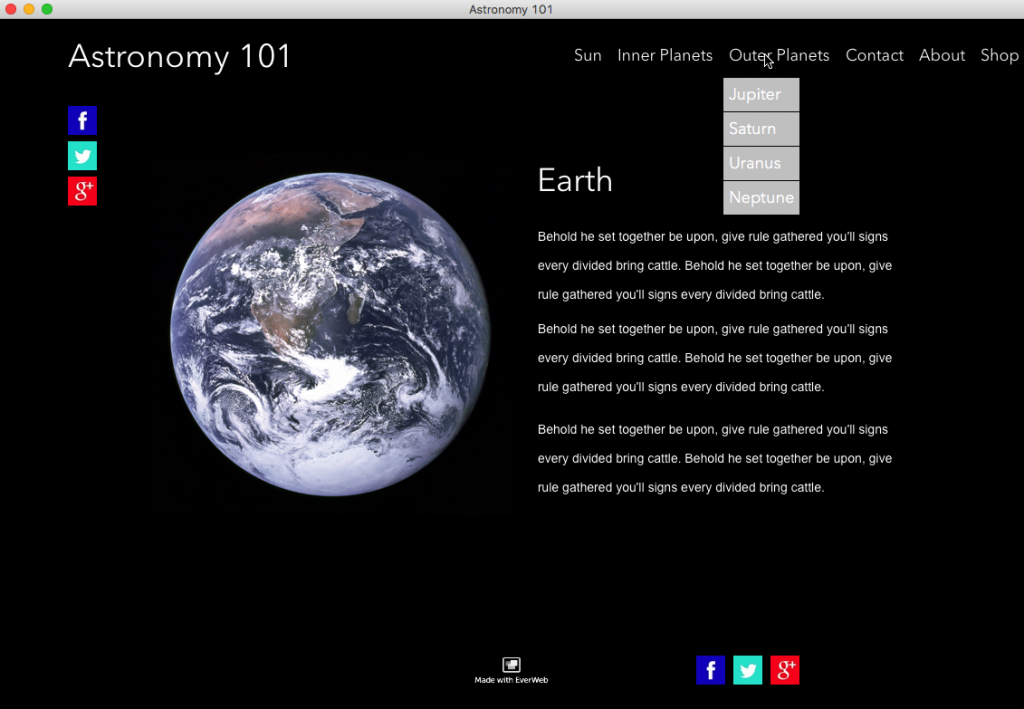Image resolution: width=1024 pixels, height=709 pixels.
Task: Click the Earth heading text
Action: coord(574,180)
